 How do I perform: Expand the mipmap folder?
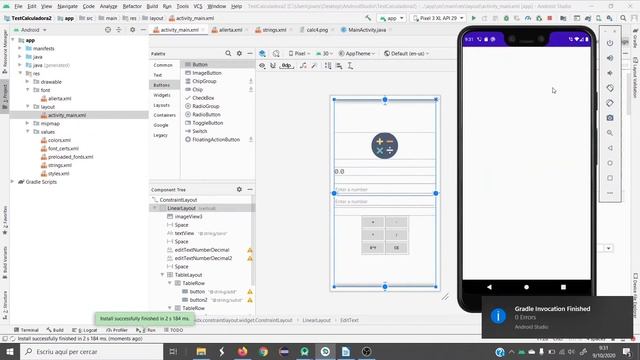click(x=27, y=123)
